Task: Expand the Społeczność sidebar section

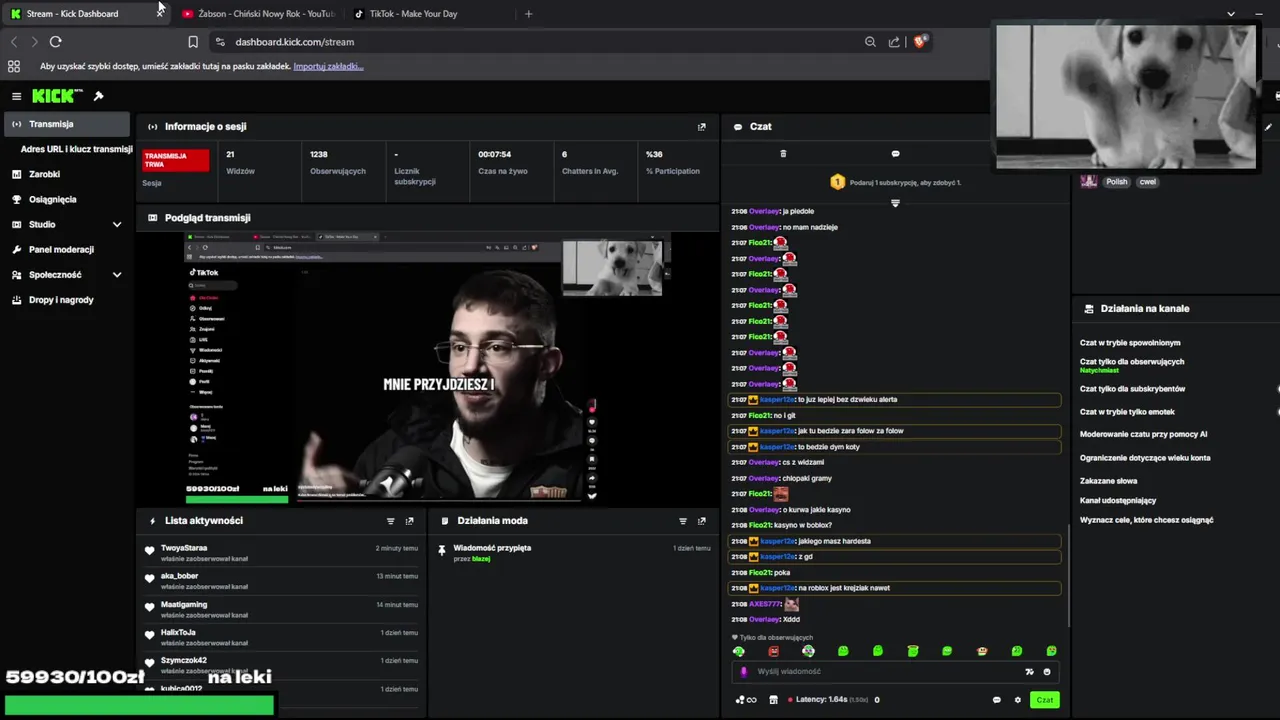Action: (x=117, y=275)
